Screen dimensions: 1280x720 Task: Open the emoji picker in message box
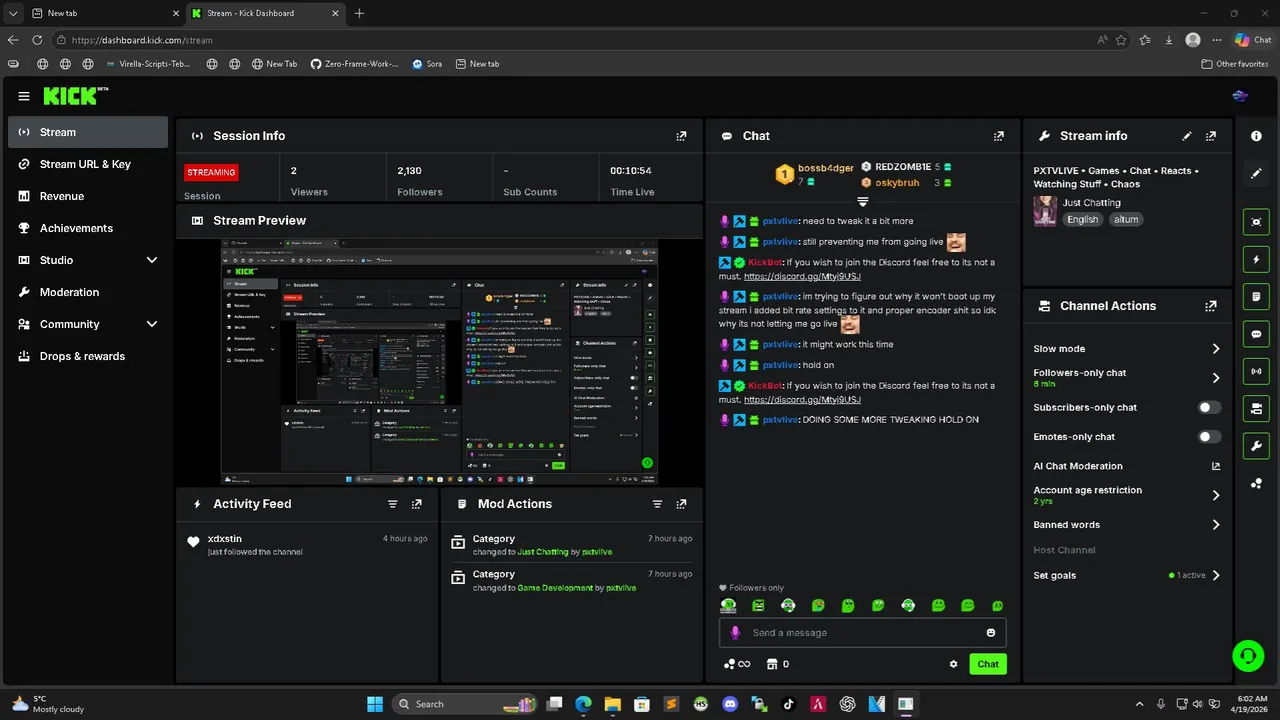coord(991,633)
